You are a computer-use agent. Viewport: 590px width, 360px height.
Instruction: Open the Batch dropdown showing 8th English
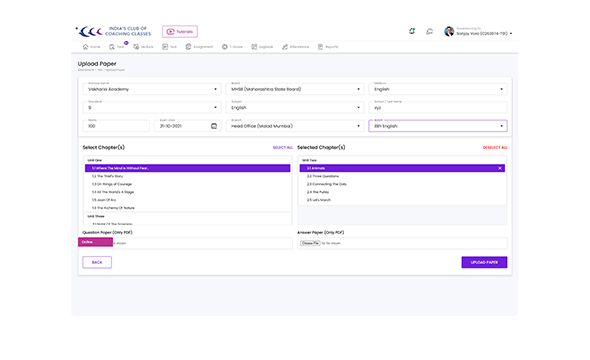438,126
